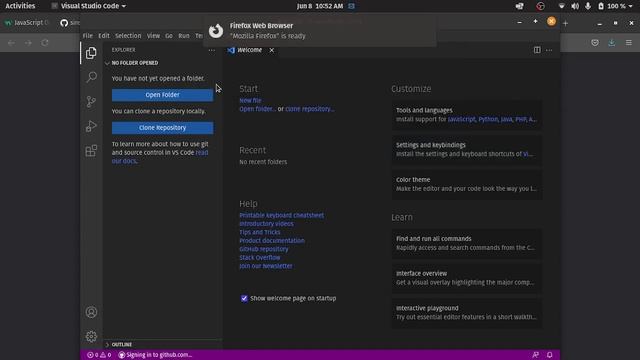Collapse the No Folder Opened section
The width and height of the screenshot is (640, 360).
click(131, 63)
